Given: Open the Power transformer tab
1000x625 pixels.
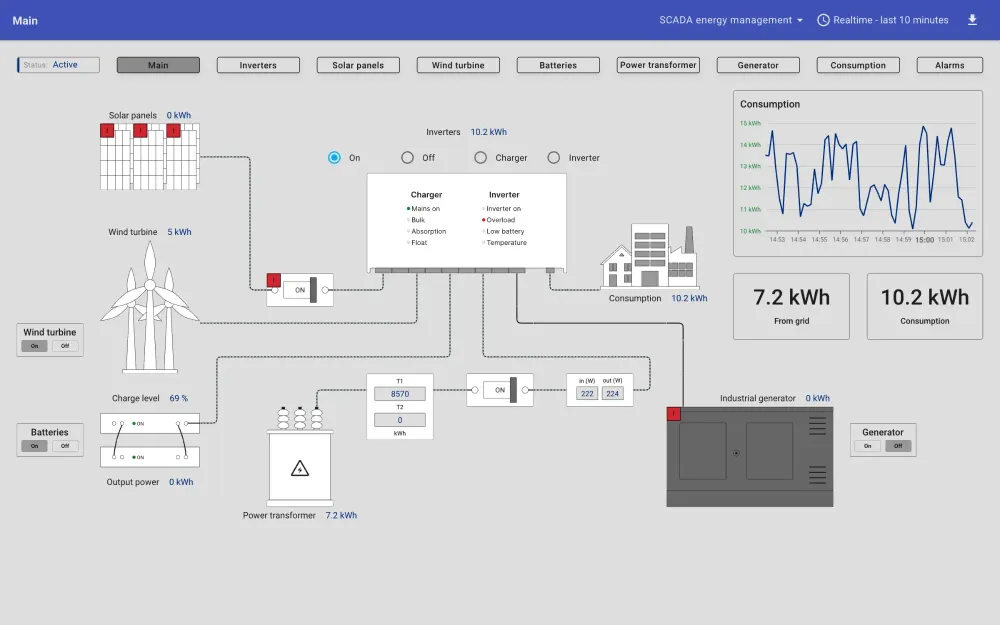Looking at the screenshot, I should [658, 65].
